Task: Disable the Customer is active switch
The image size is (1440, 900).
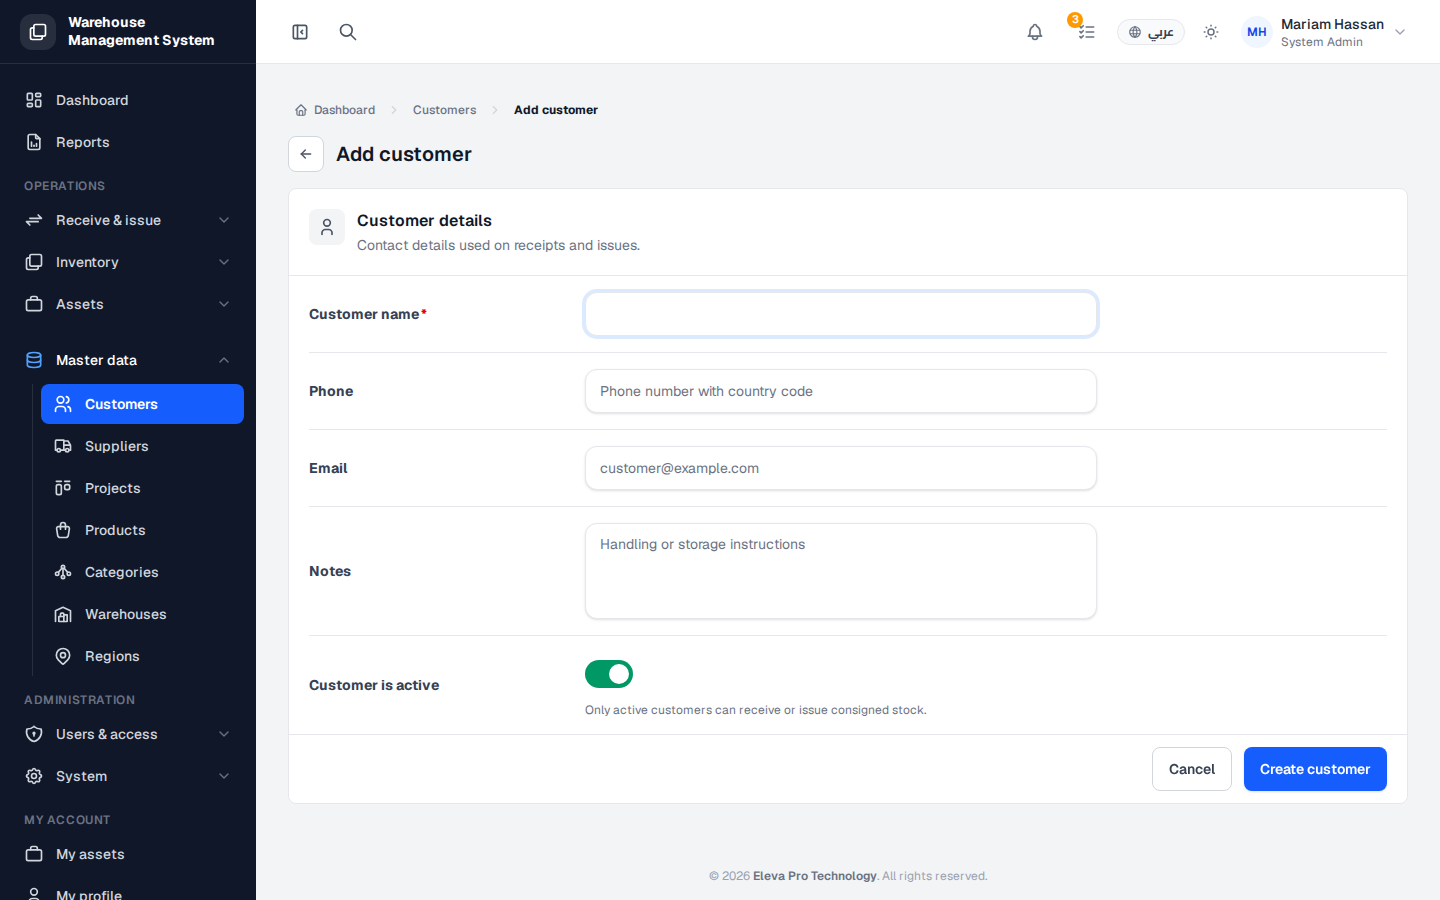Action: click(609, 674)
